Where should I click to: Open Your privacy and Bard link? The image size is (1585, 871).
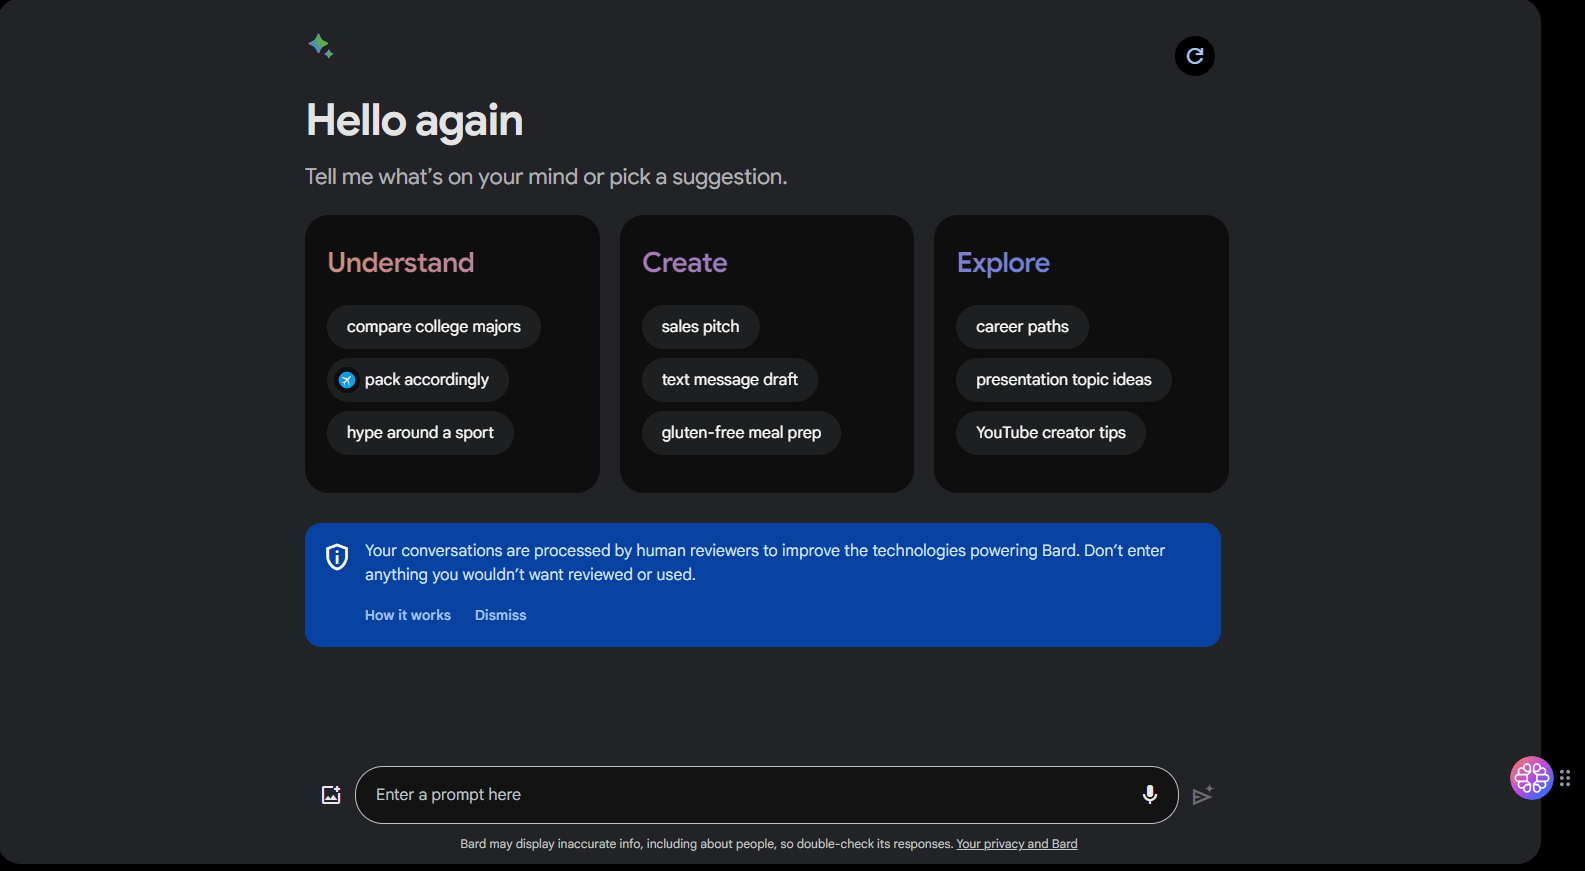click(1017, 844)
